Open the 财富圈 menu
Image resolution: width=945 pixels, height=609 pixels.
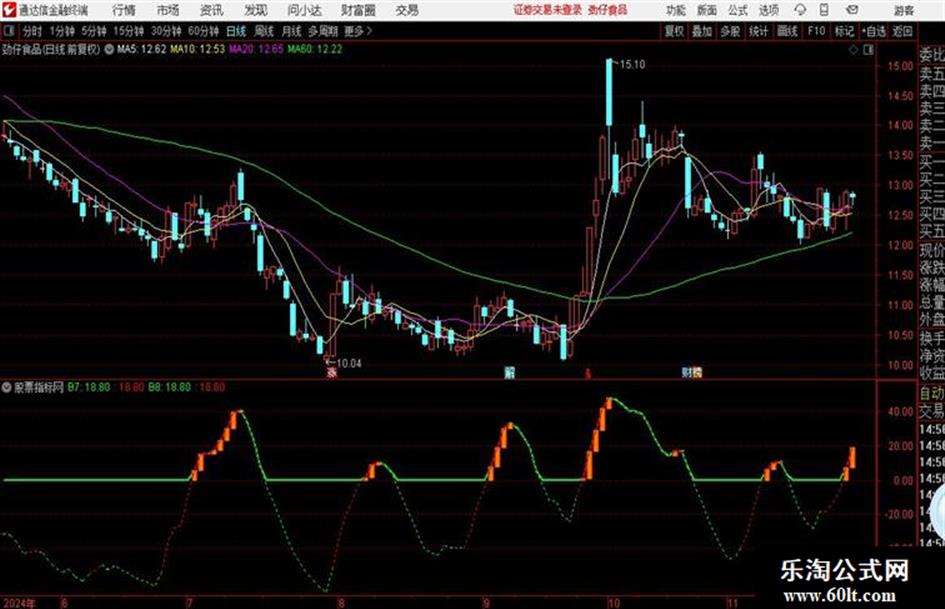(x=358, y=10)
